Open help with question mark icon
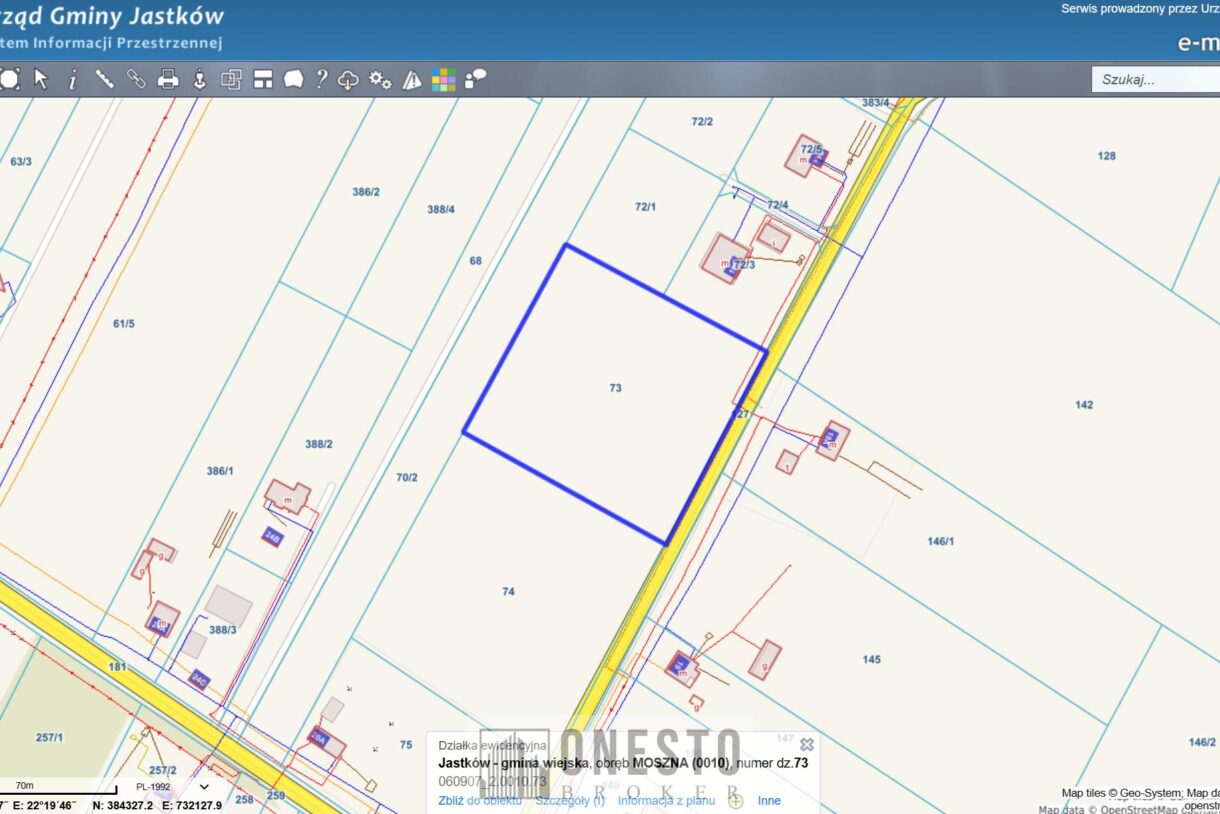Image resolution: width=1220 pixels, height=814 pixels. 321,80
